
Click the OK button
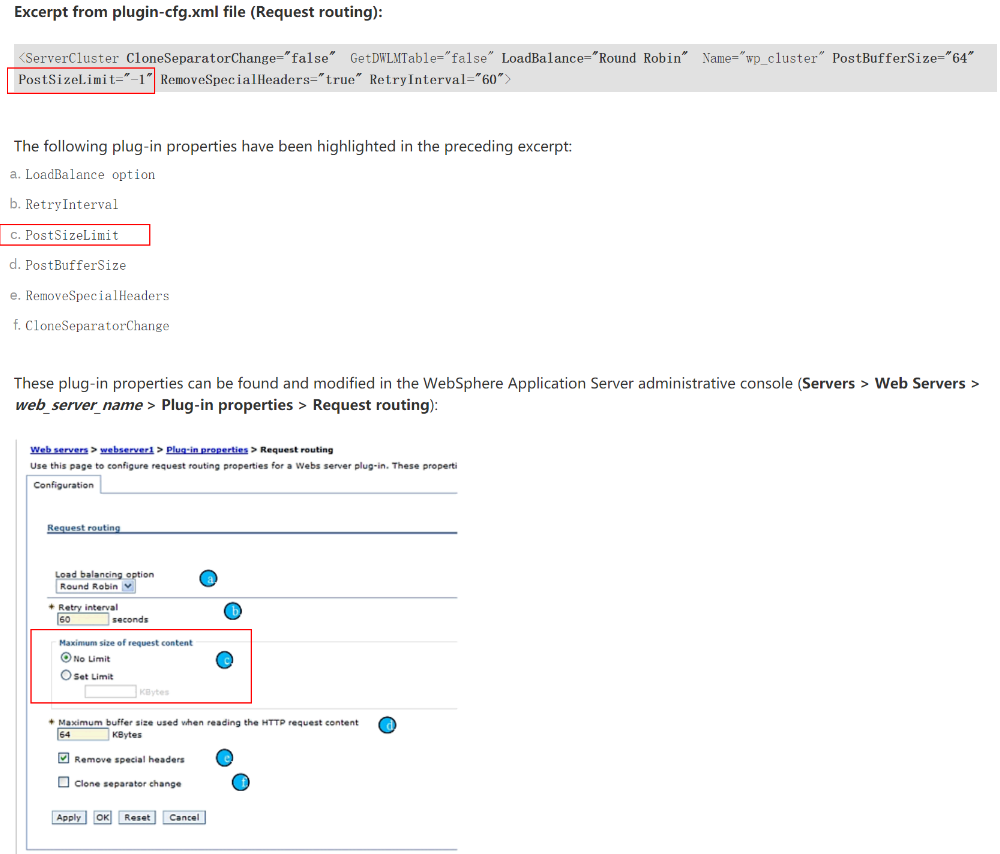[x=103, y=818]
